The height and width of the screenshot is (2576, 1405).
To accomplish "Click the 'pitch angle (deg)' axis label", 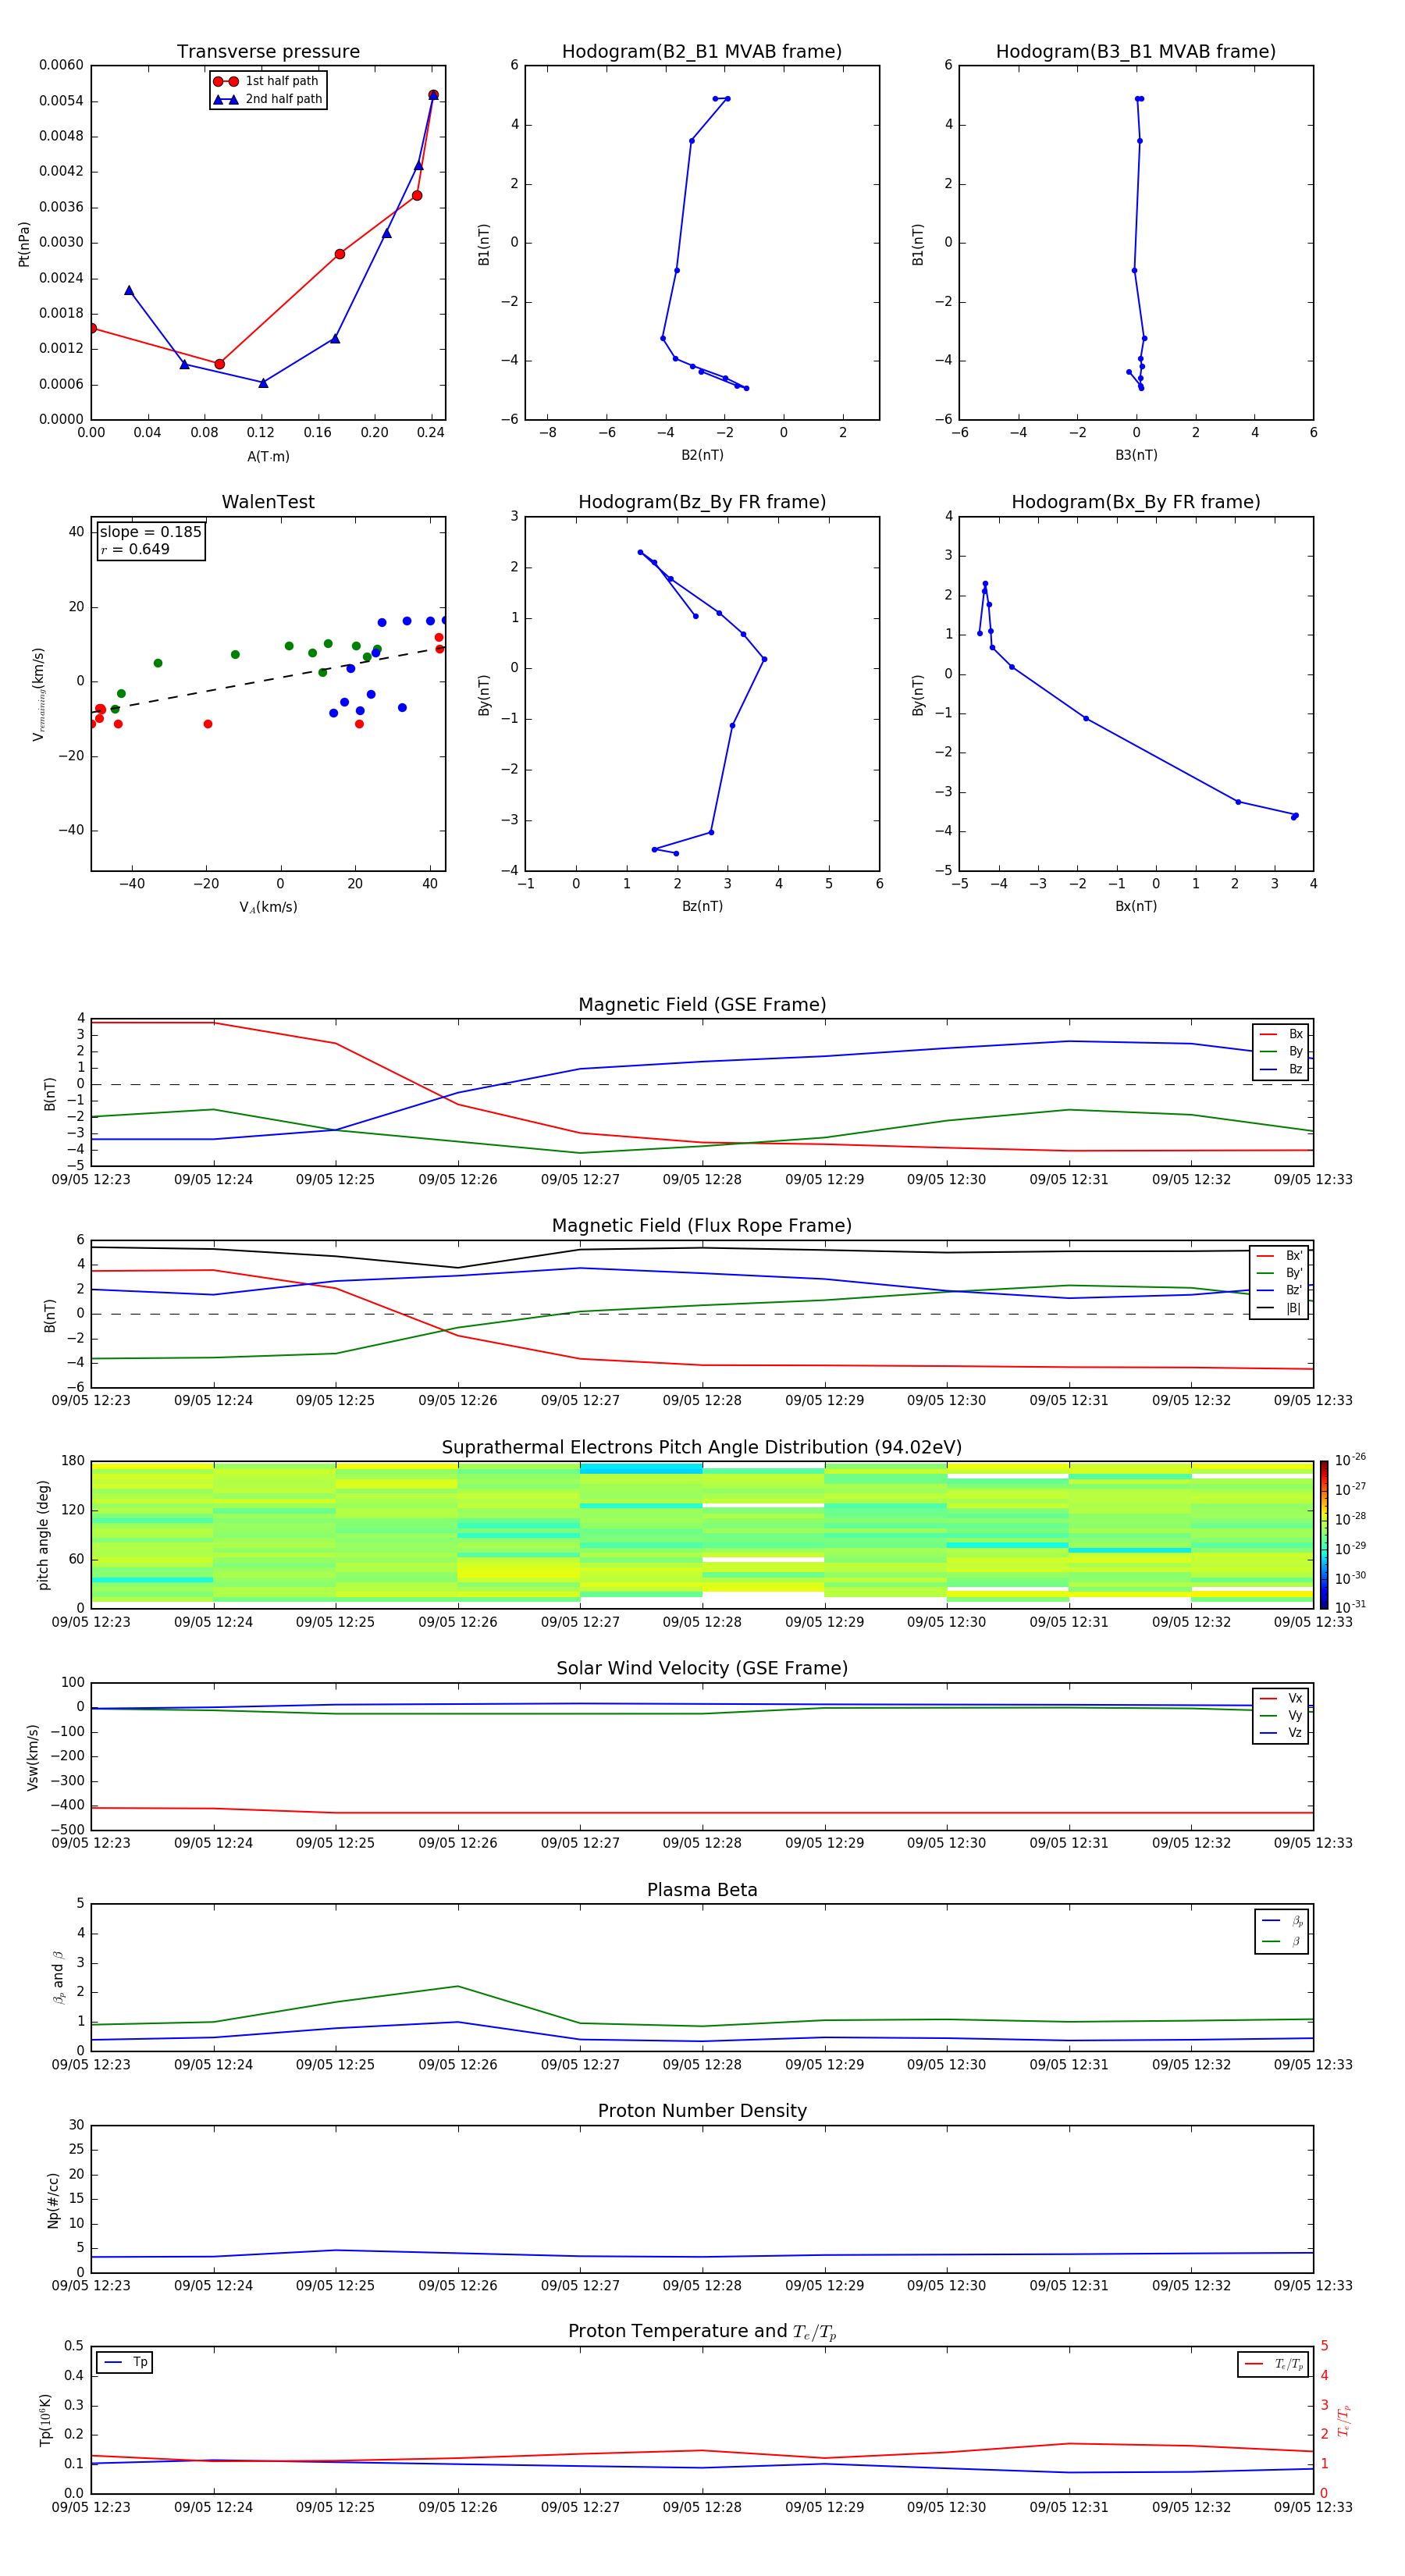I will tap(43, 1535).
